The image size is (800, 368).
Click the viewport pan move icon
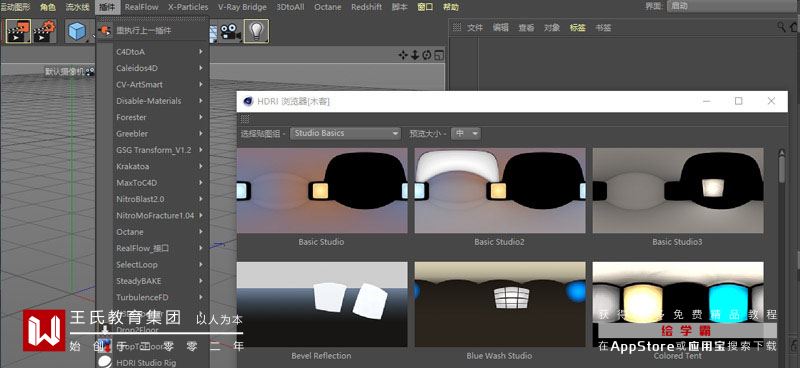(403, 55)
